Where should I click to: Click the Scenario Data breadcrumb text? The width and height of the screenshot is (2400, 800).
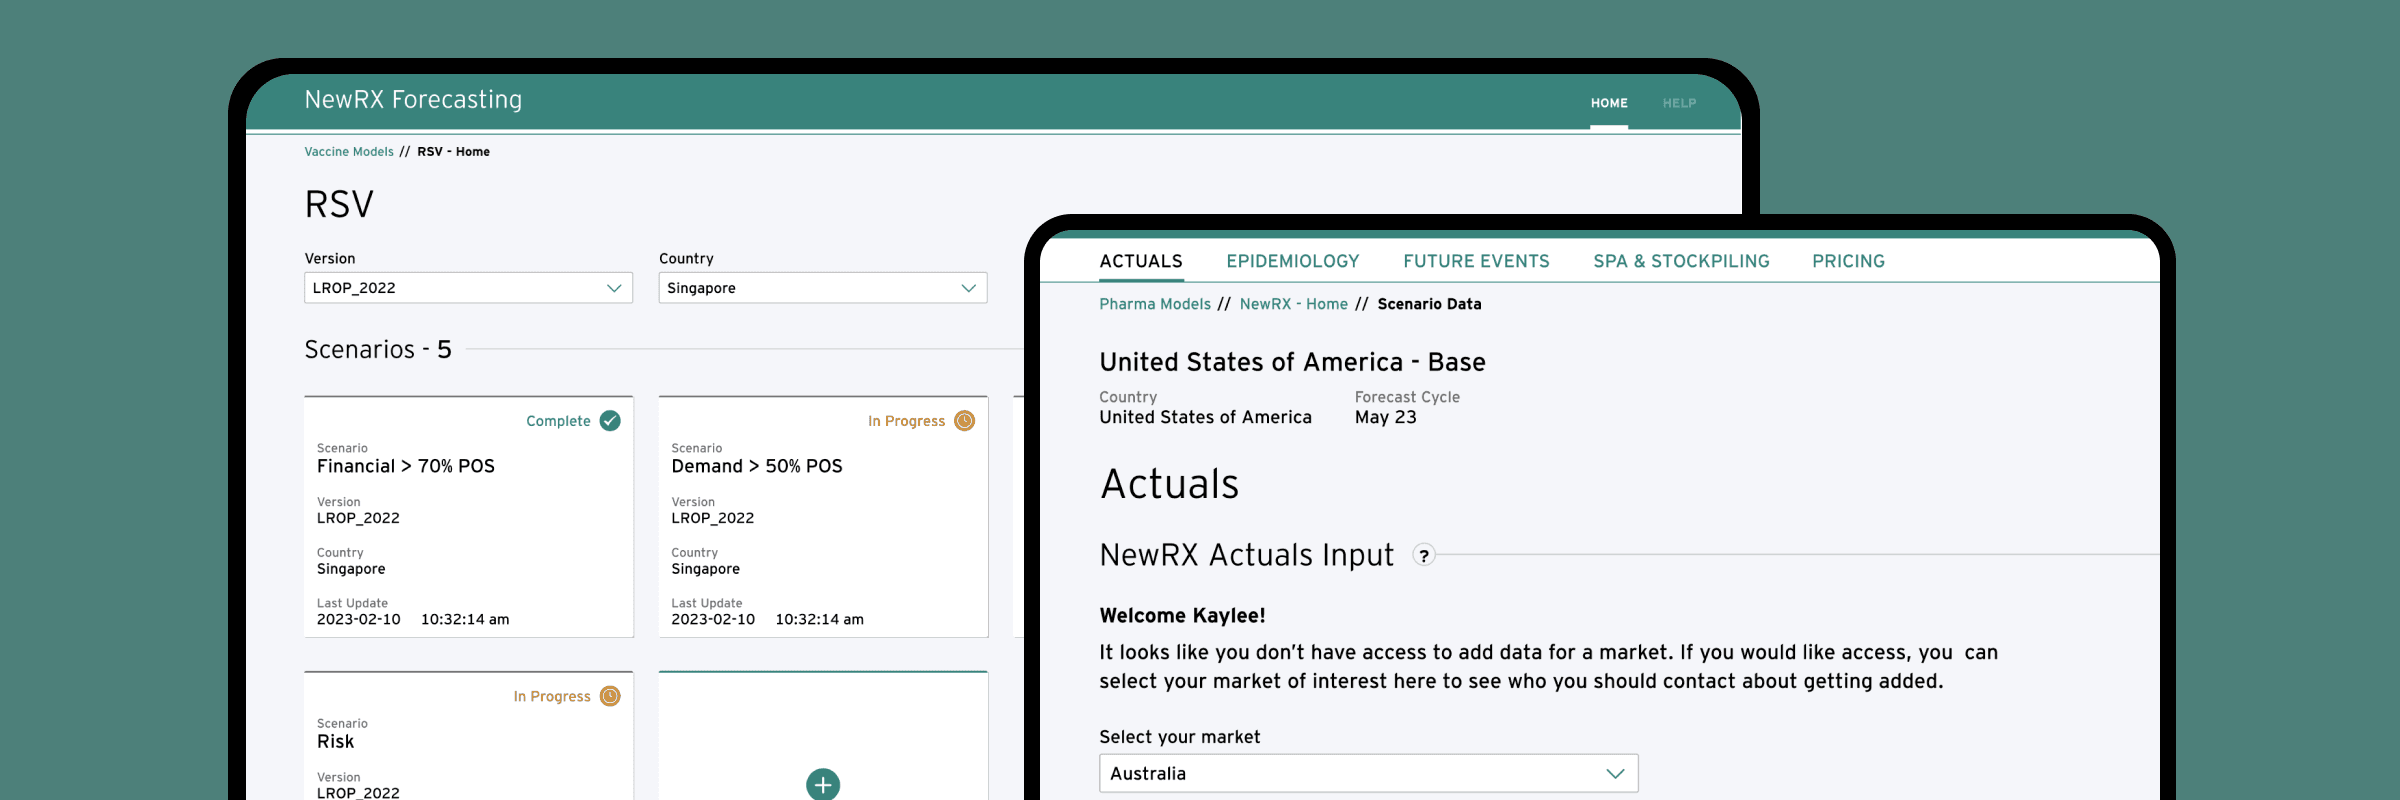point(1429,304)
